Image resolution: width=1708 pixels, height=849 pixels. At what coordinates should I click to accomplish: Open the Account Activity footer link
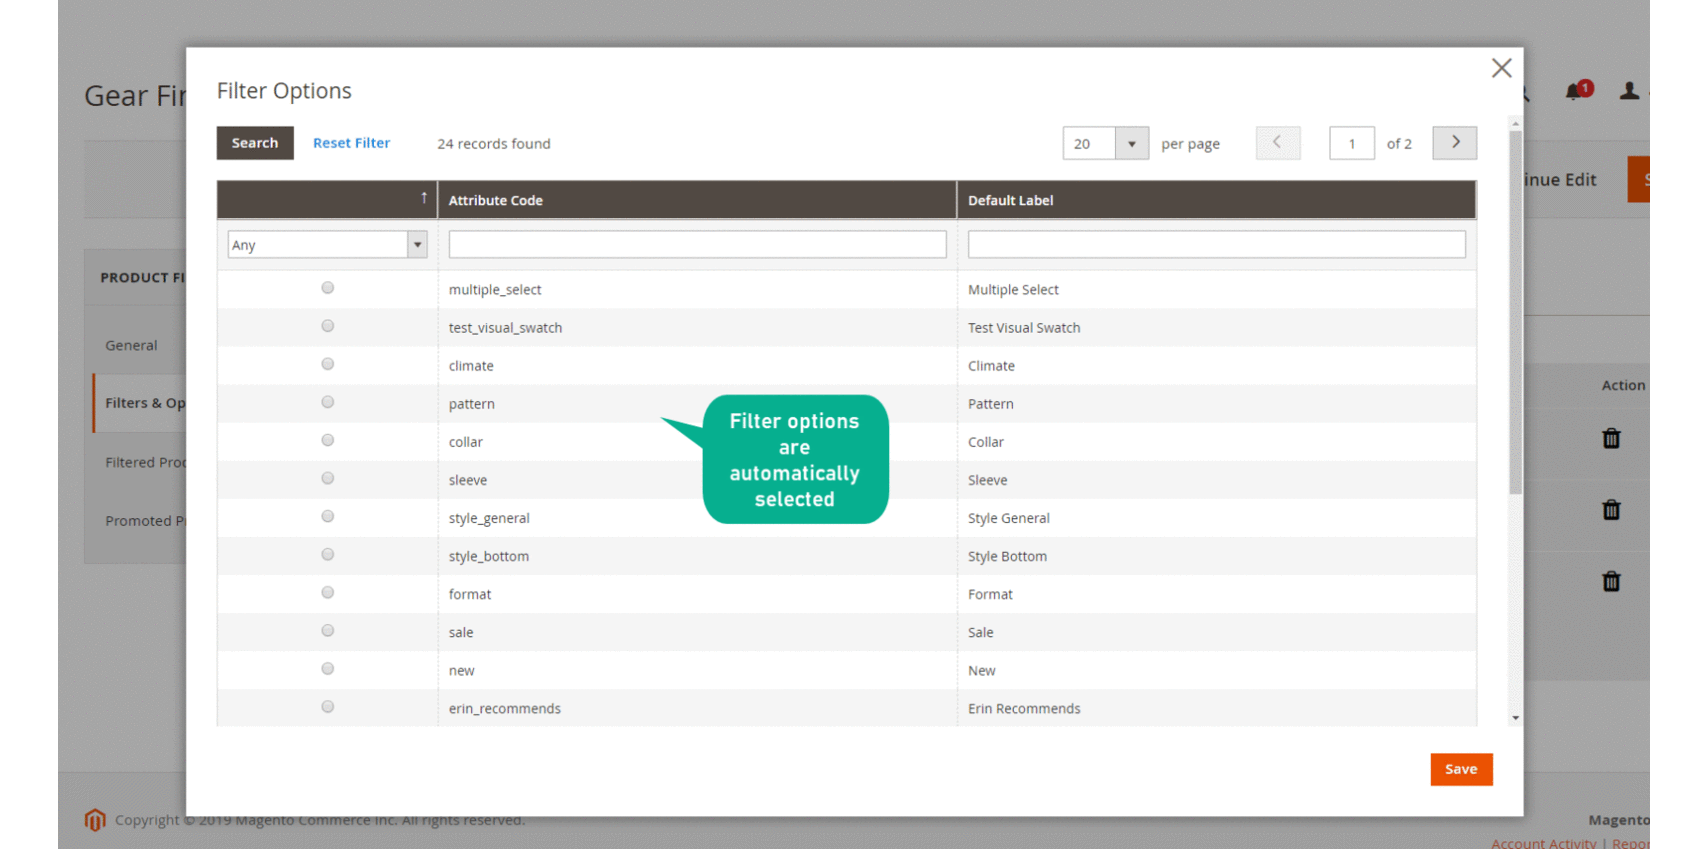coord(1543,843)
